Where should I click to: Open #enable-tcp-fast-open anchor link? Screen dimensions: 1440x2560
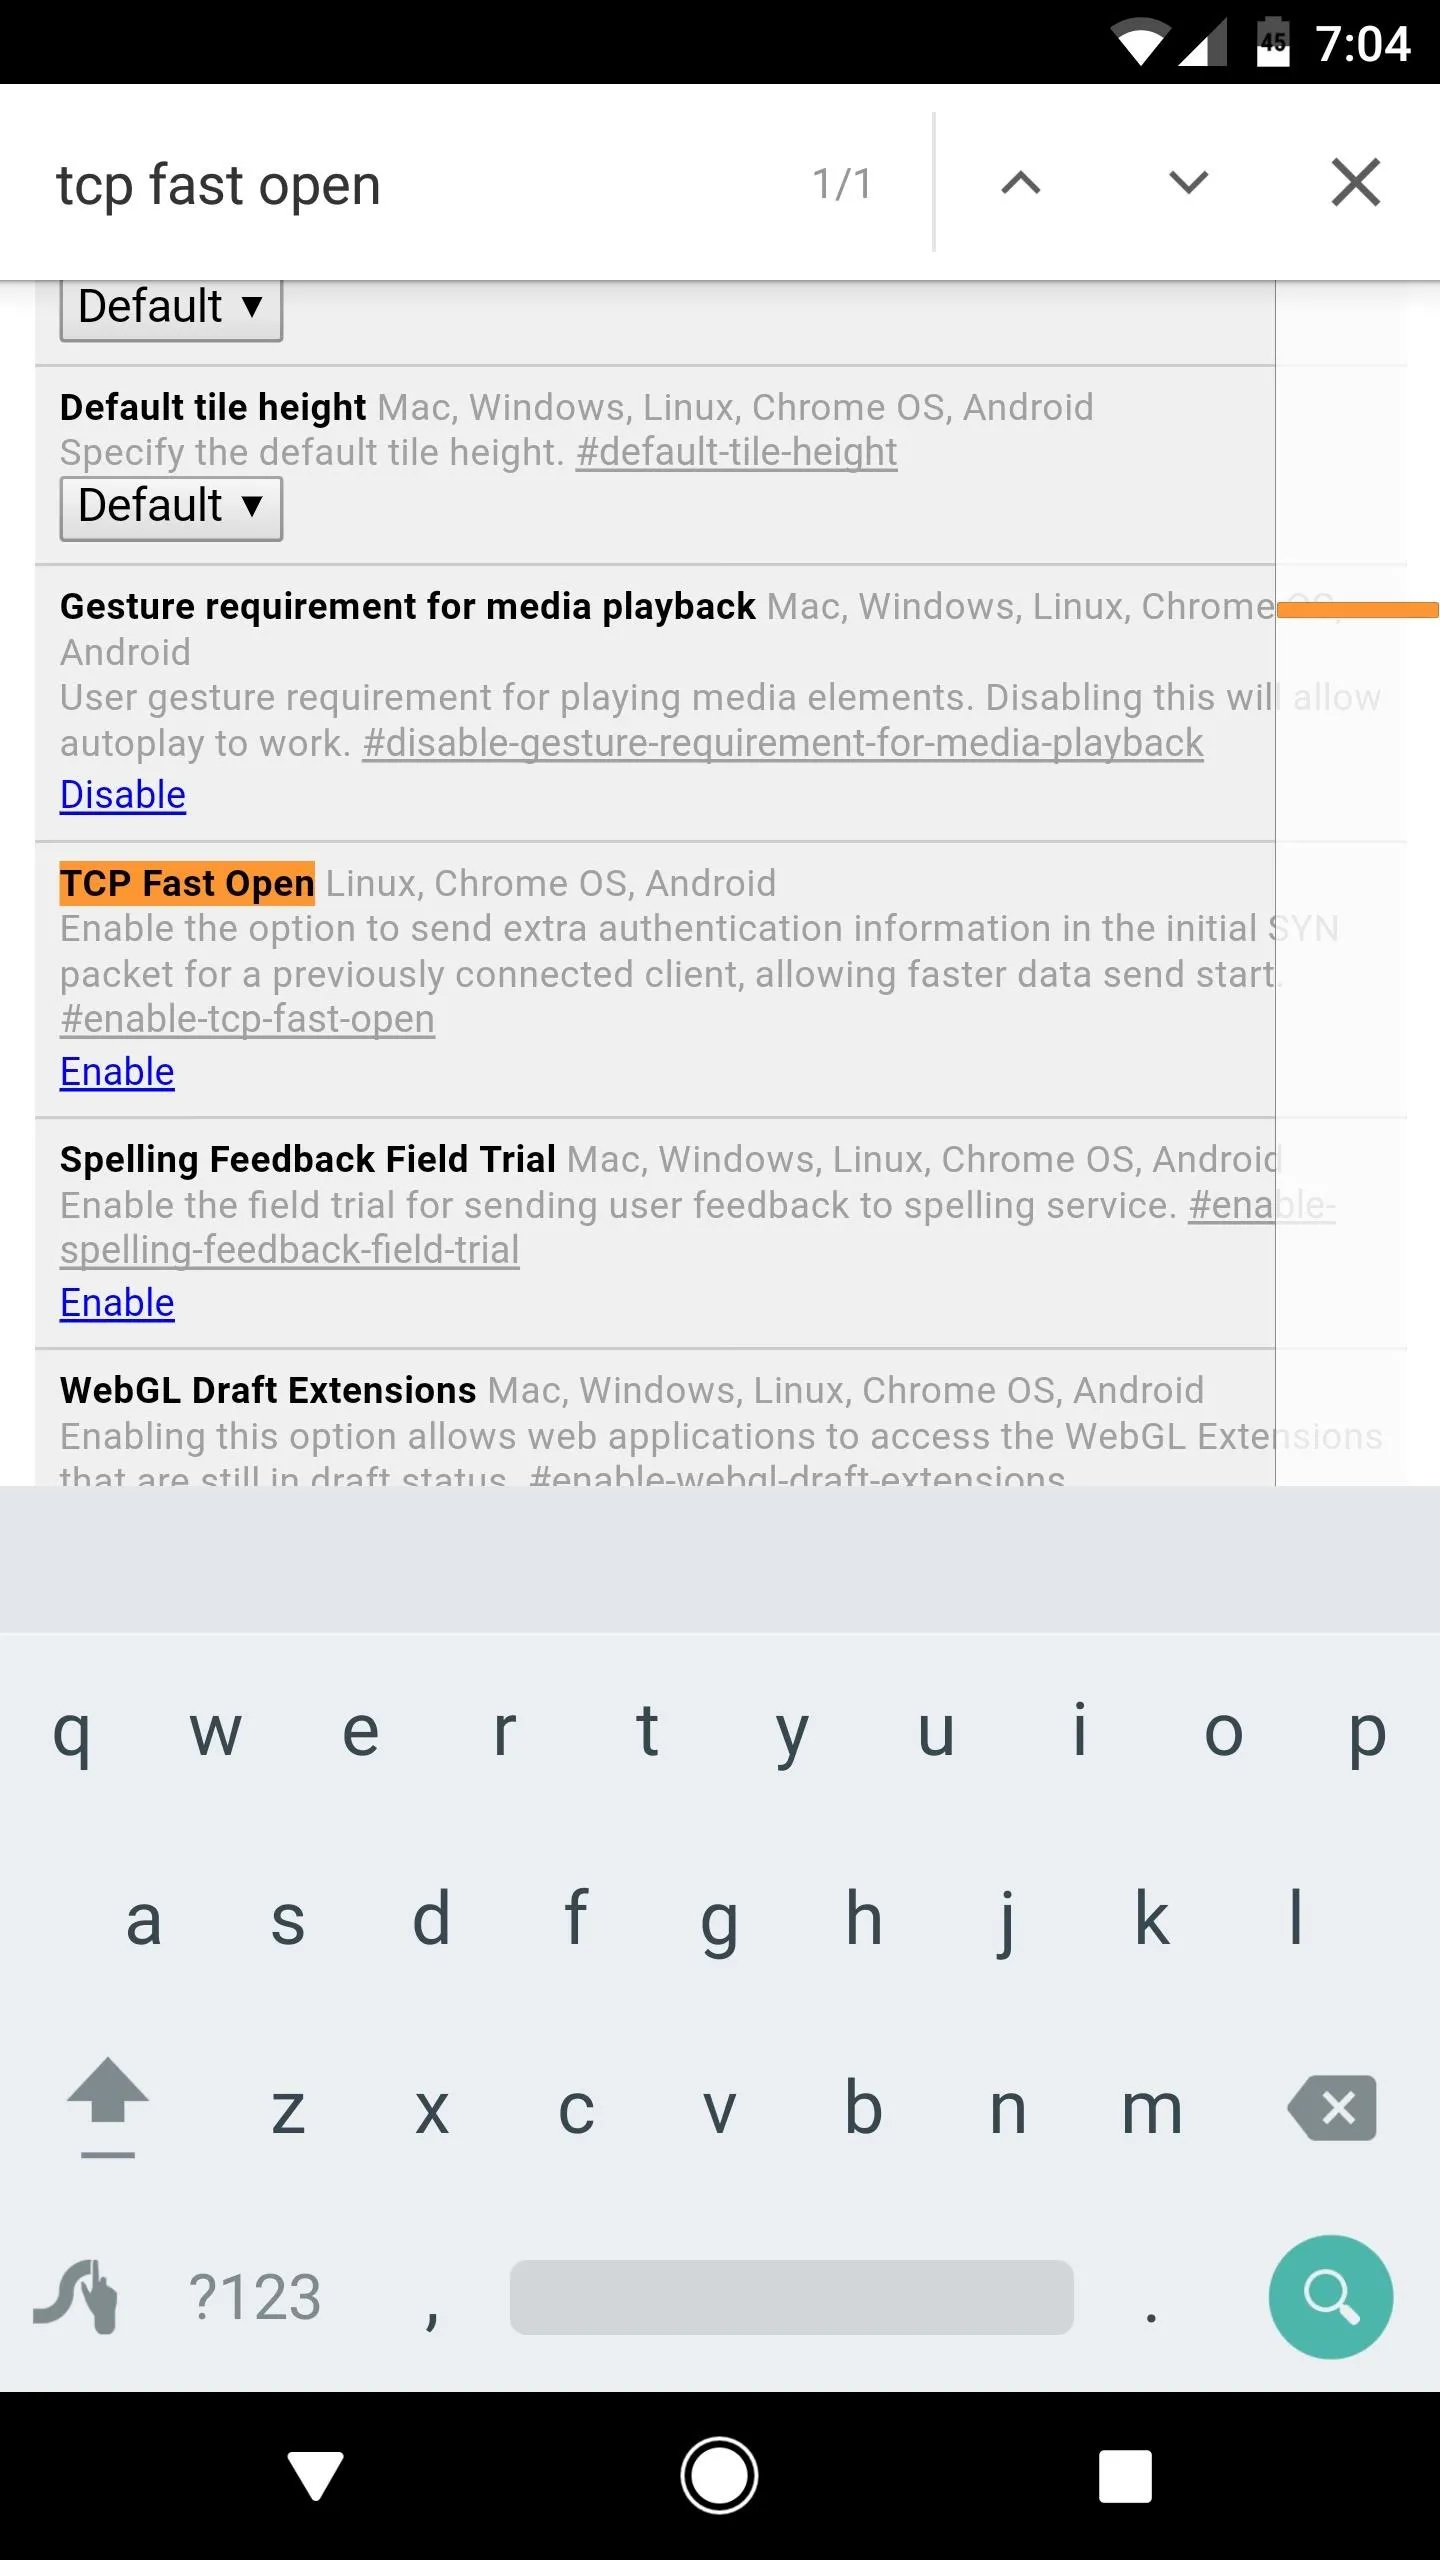(247, 1019)
